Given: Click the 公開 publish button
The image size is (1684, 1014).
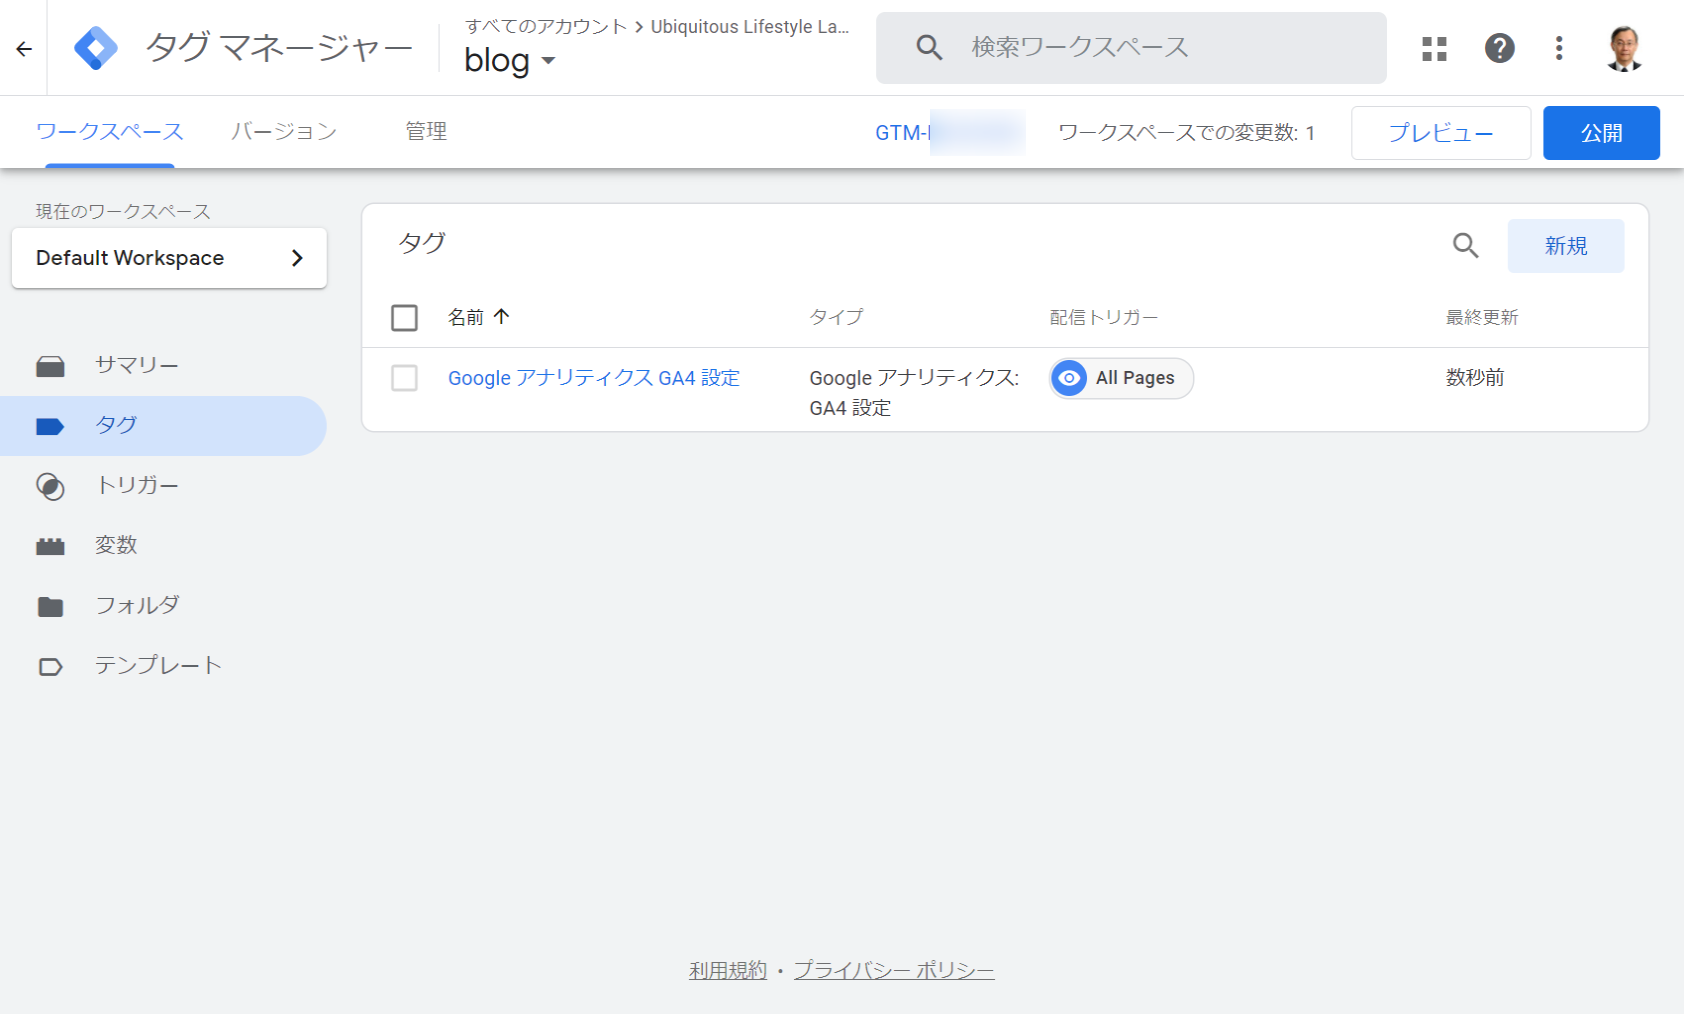Looking at the screenshot, I should pyautogui.click(x=1601, y=133).
